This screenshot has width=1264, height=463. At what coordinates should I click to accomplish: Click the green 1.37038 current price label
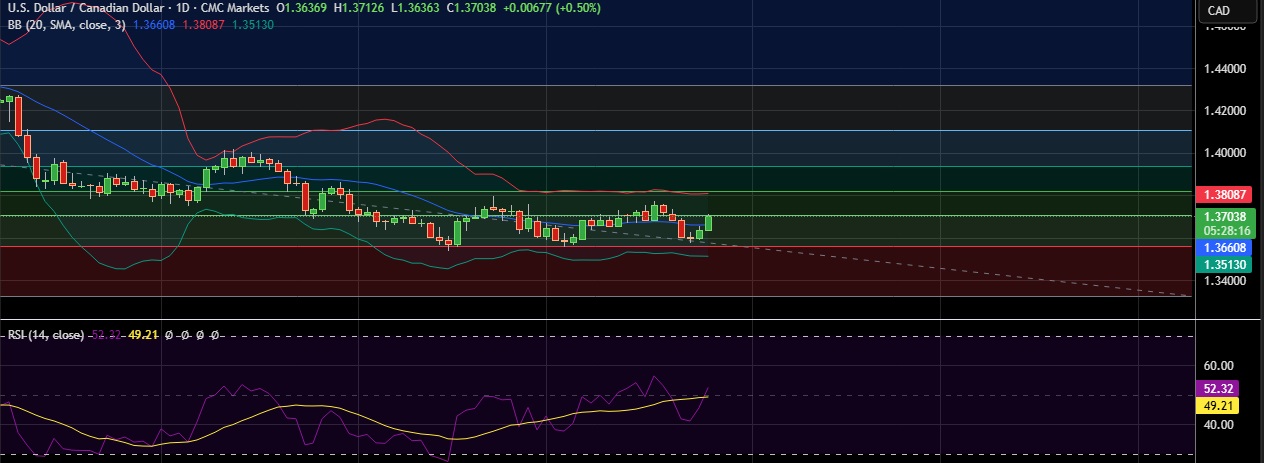pos(1224,215)
